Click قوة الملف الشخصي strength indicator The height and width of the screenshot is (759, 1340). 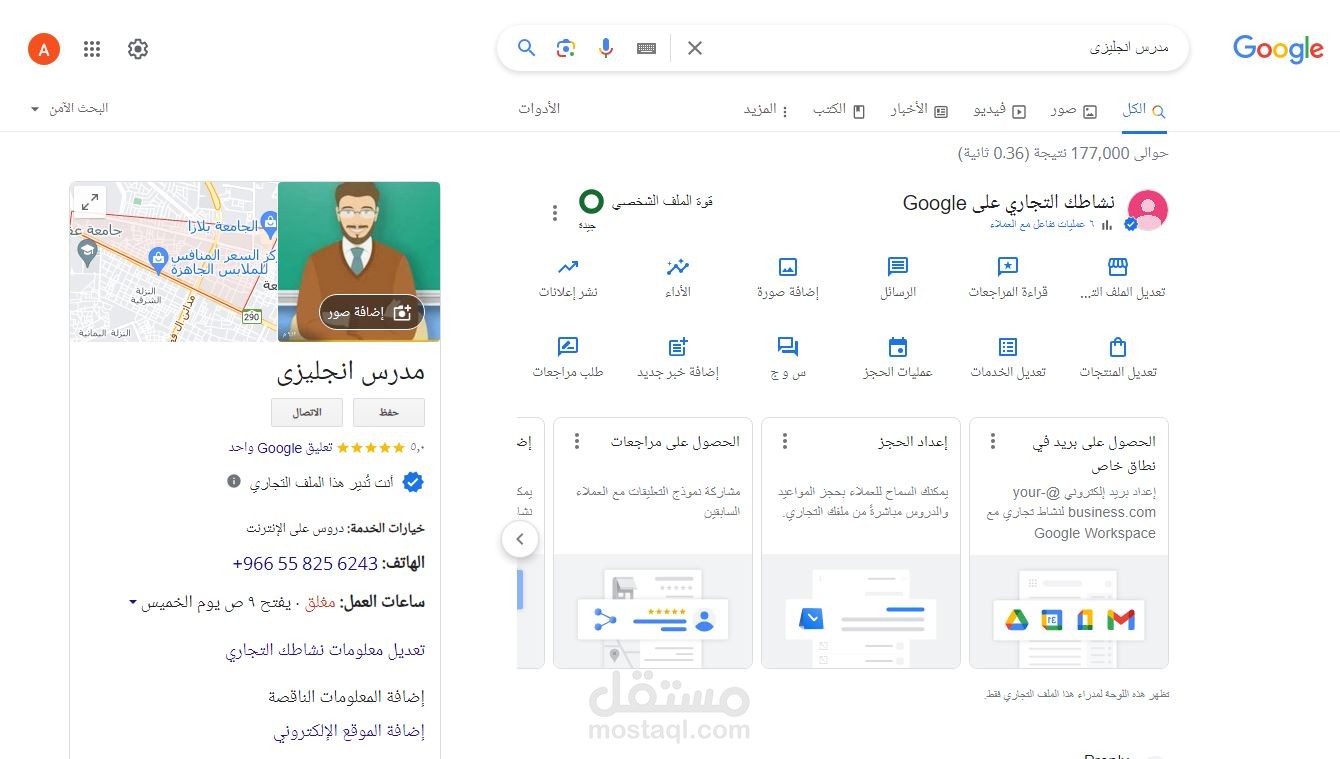tap(646, 210)
